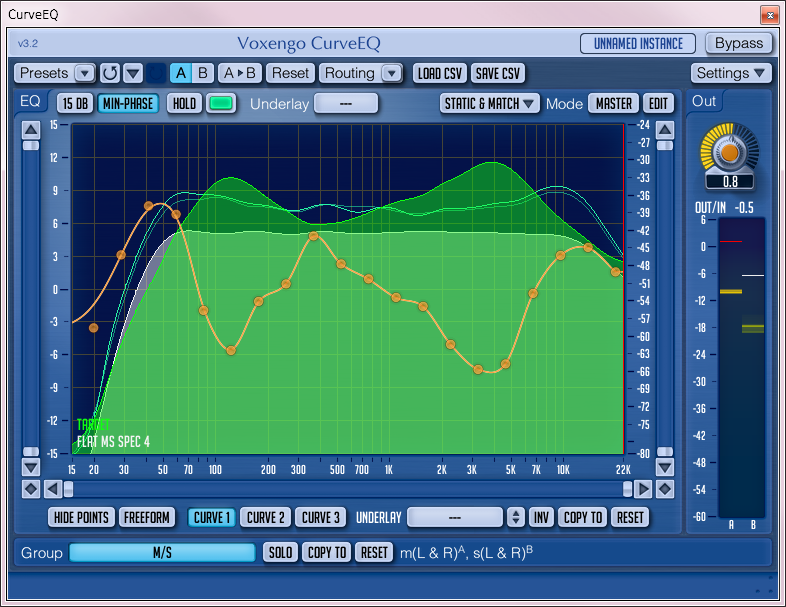Reset the current curve
The height and width of the screenshot is (607, 786).
pyautogui.click(x=630, y=517)
